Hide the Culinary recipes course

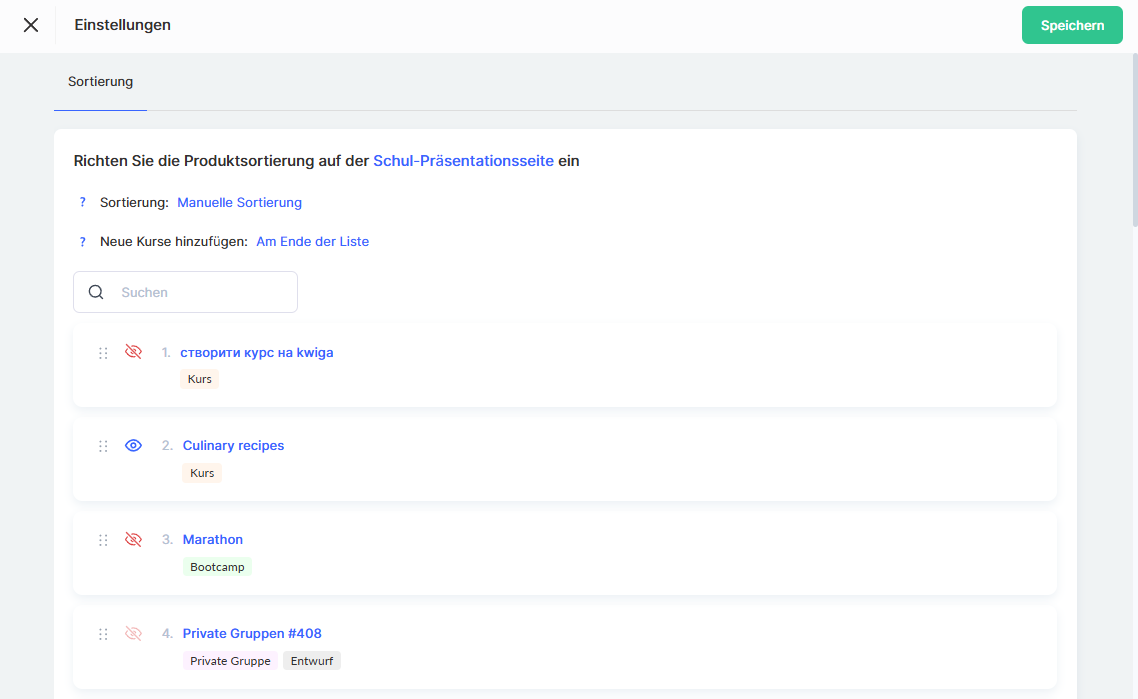coord(133,446)
